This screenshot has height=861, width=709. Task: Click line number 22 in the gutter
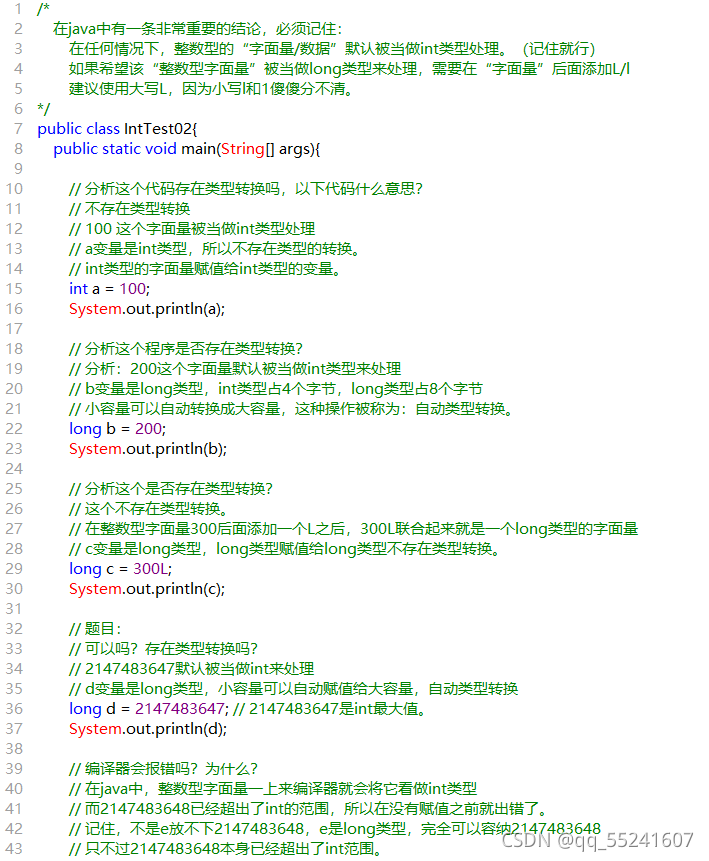(x=14, y=429)
